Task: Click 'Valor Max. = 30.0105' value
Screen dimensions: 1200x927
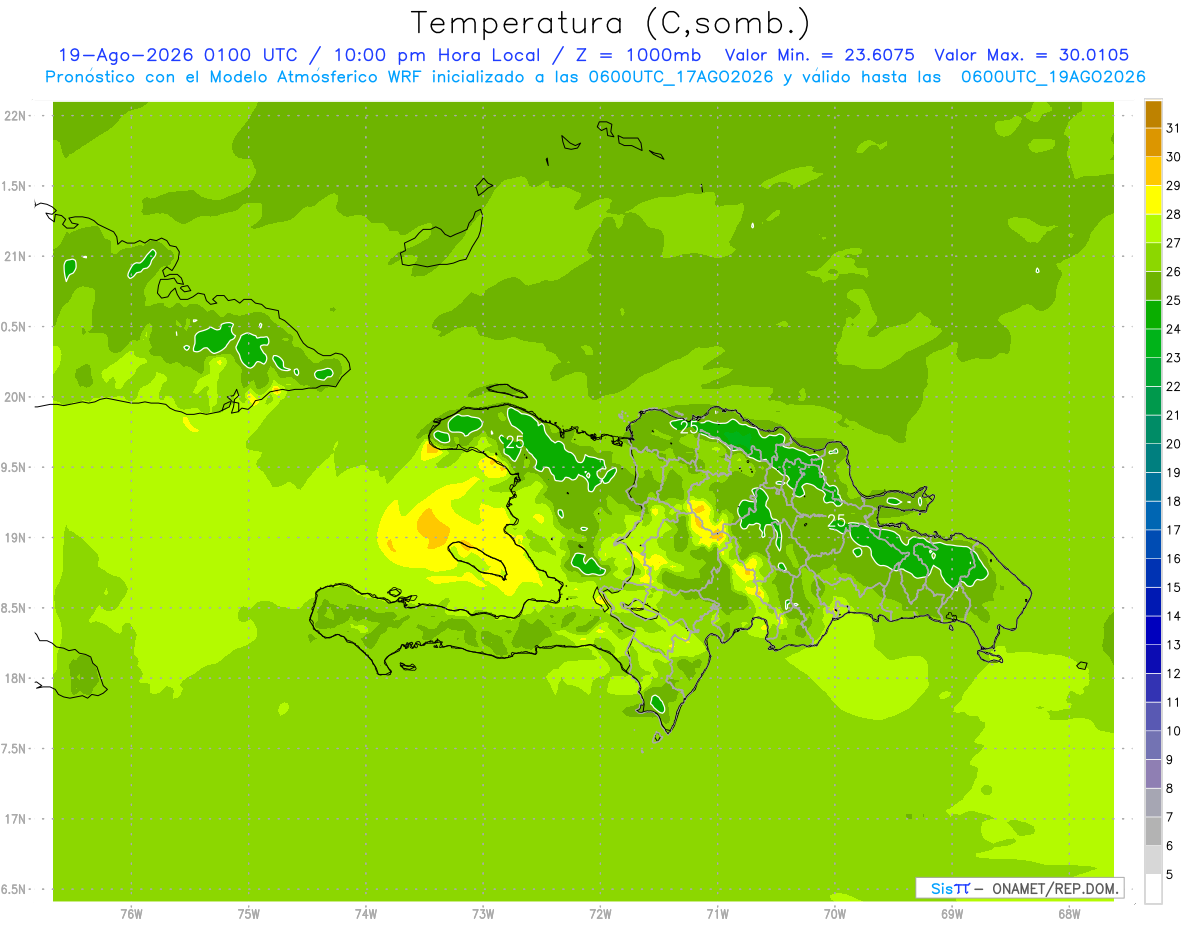Action: 1032,56
